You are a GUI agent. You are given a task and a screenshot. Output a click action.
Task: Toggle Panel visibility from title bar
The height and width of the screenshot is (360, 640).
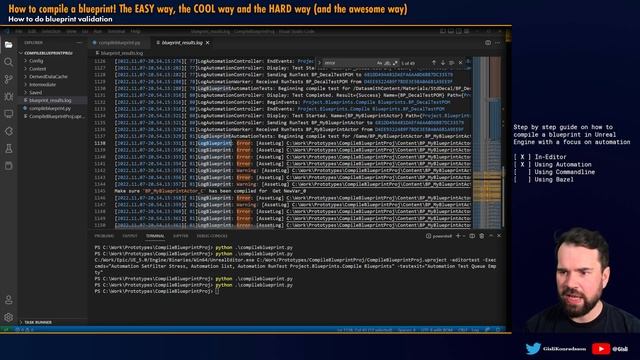coord(451,31)
